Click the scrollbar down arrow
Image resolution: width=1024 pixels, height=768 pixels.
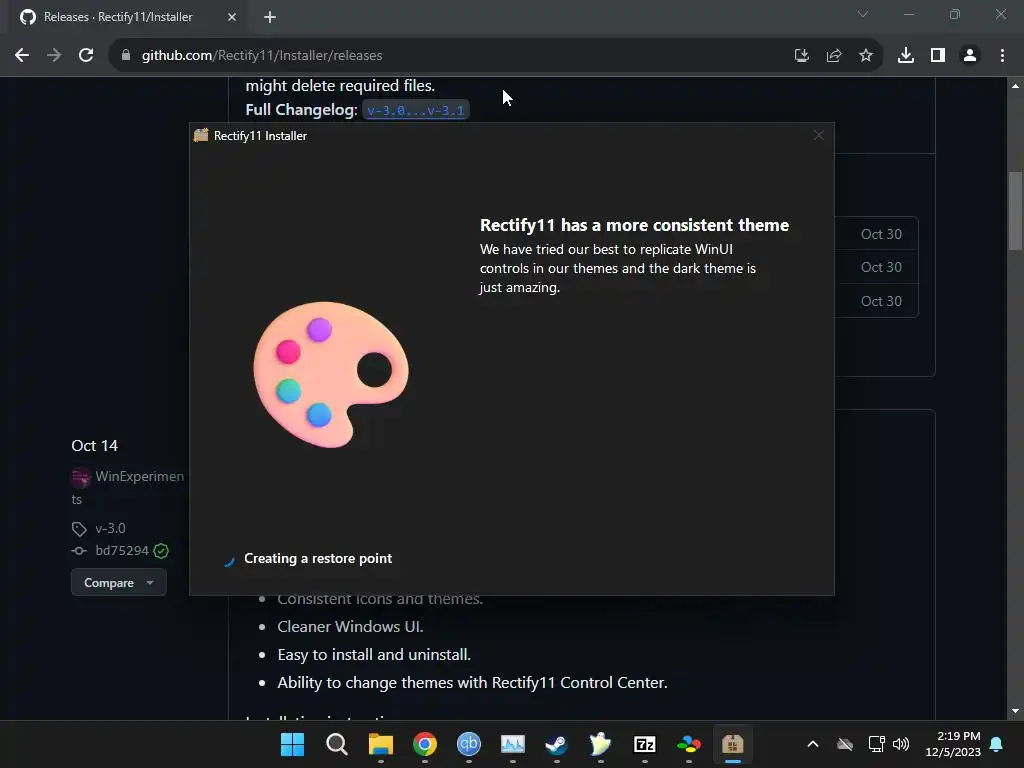pyautogui.click(x=1015, y=711)
